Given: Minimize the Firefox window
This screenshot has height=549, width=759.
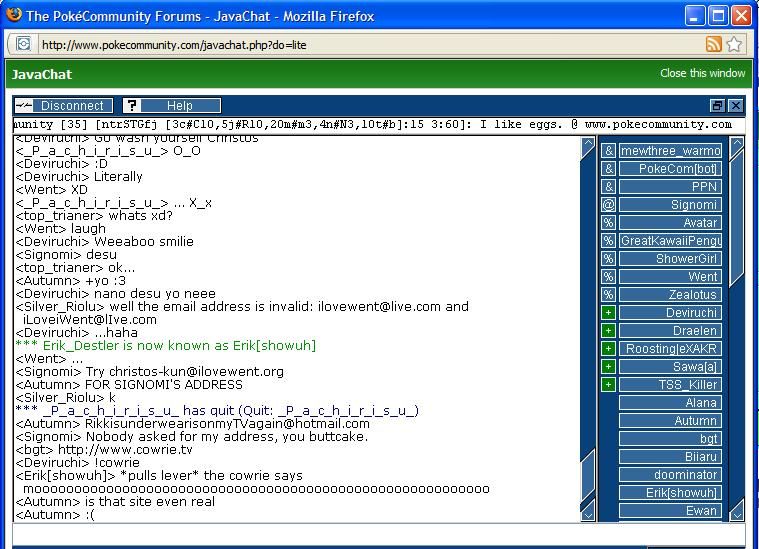Looking at the screenshot, I should [x=695, y=15].
